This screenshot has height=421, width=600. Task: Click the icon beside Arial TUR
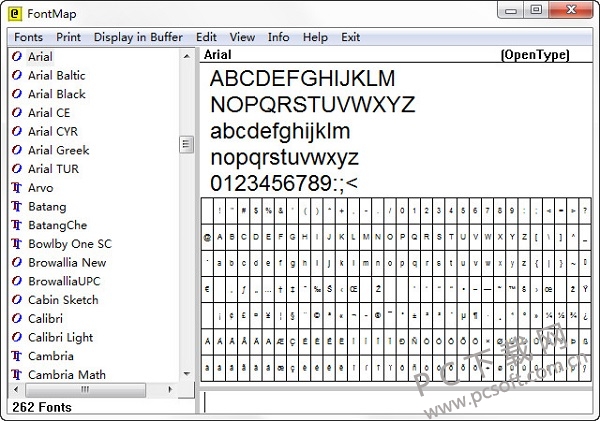tap(17, 169)
